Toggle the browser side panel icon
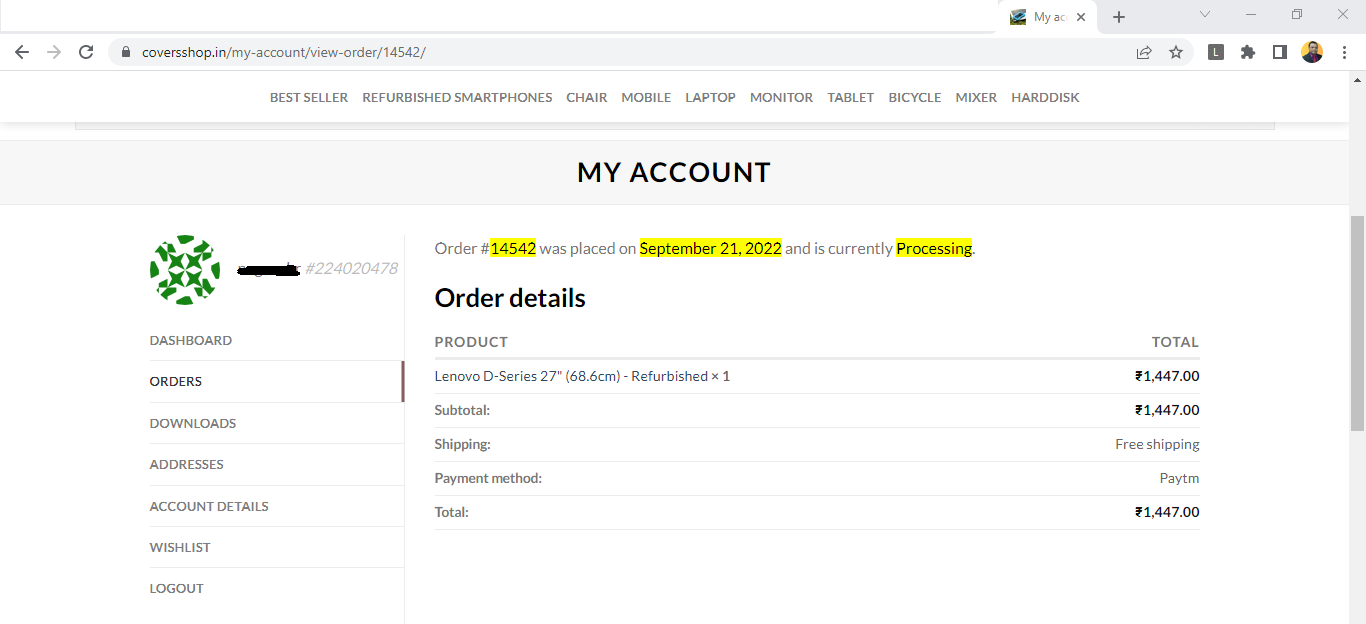The height and width of the screenshot is (624, 1366). (1279, 52)
